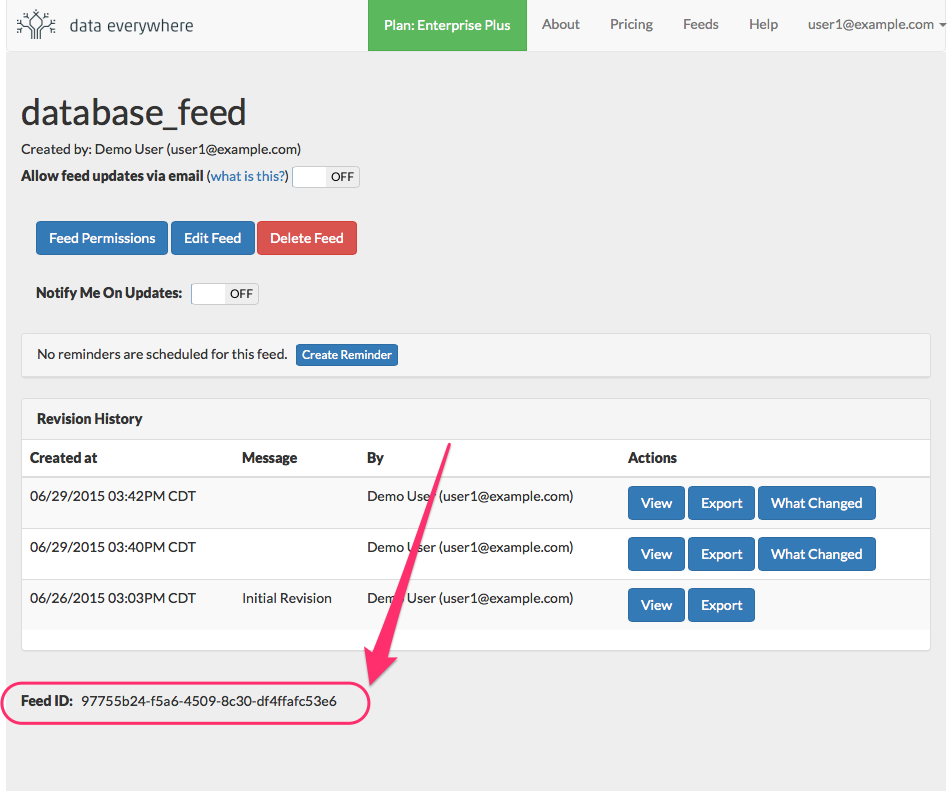Click the Edit Feed button

[213, 238]
